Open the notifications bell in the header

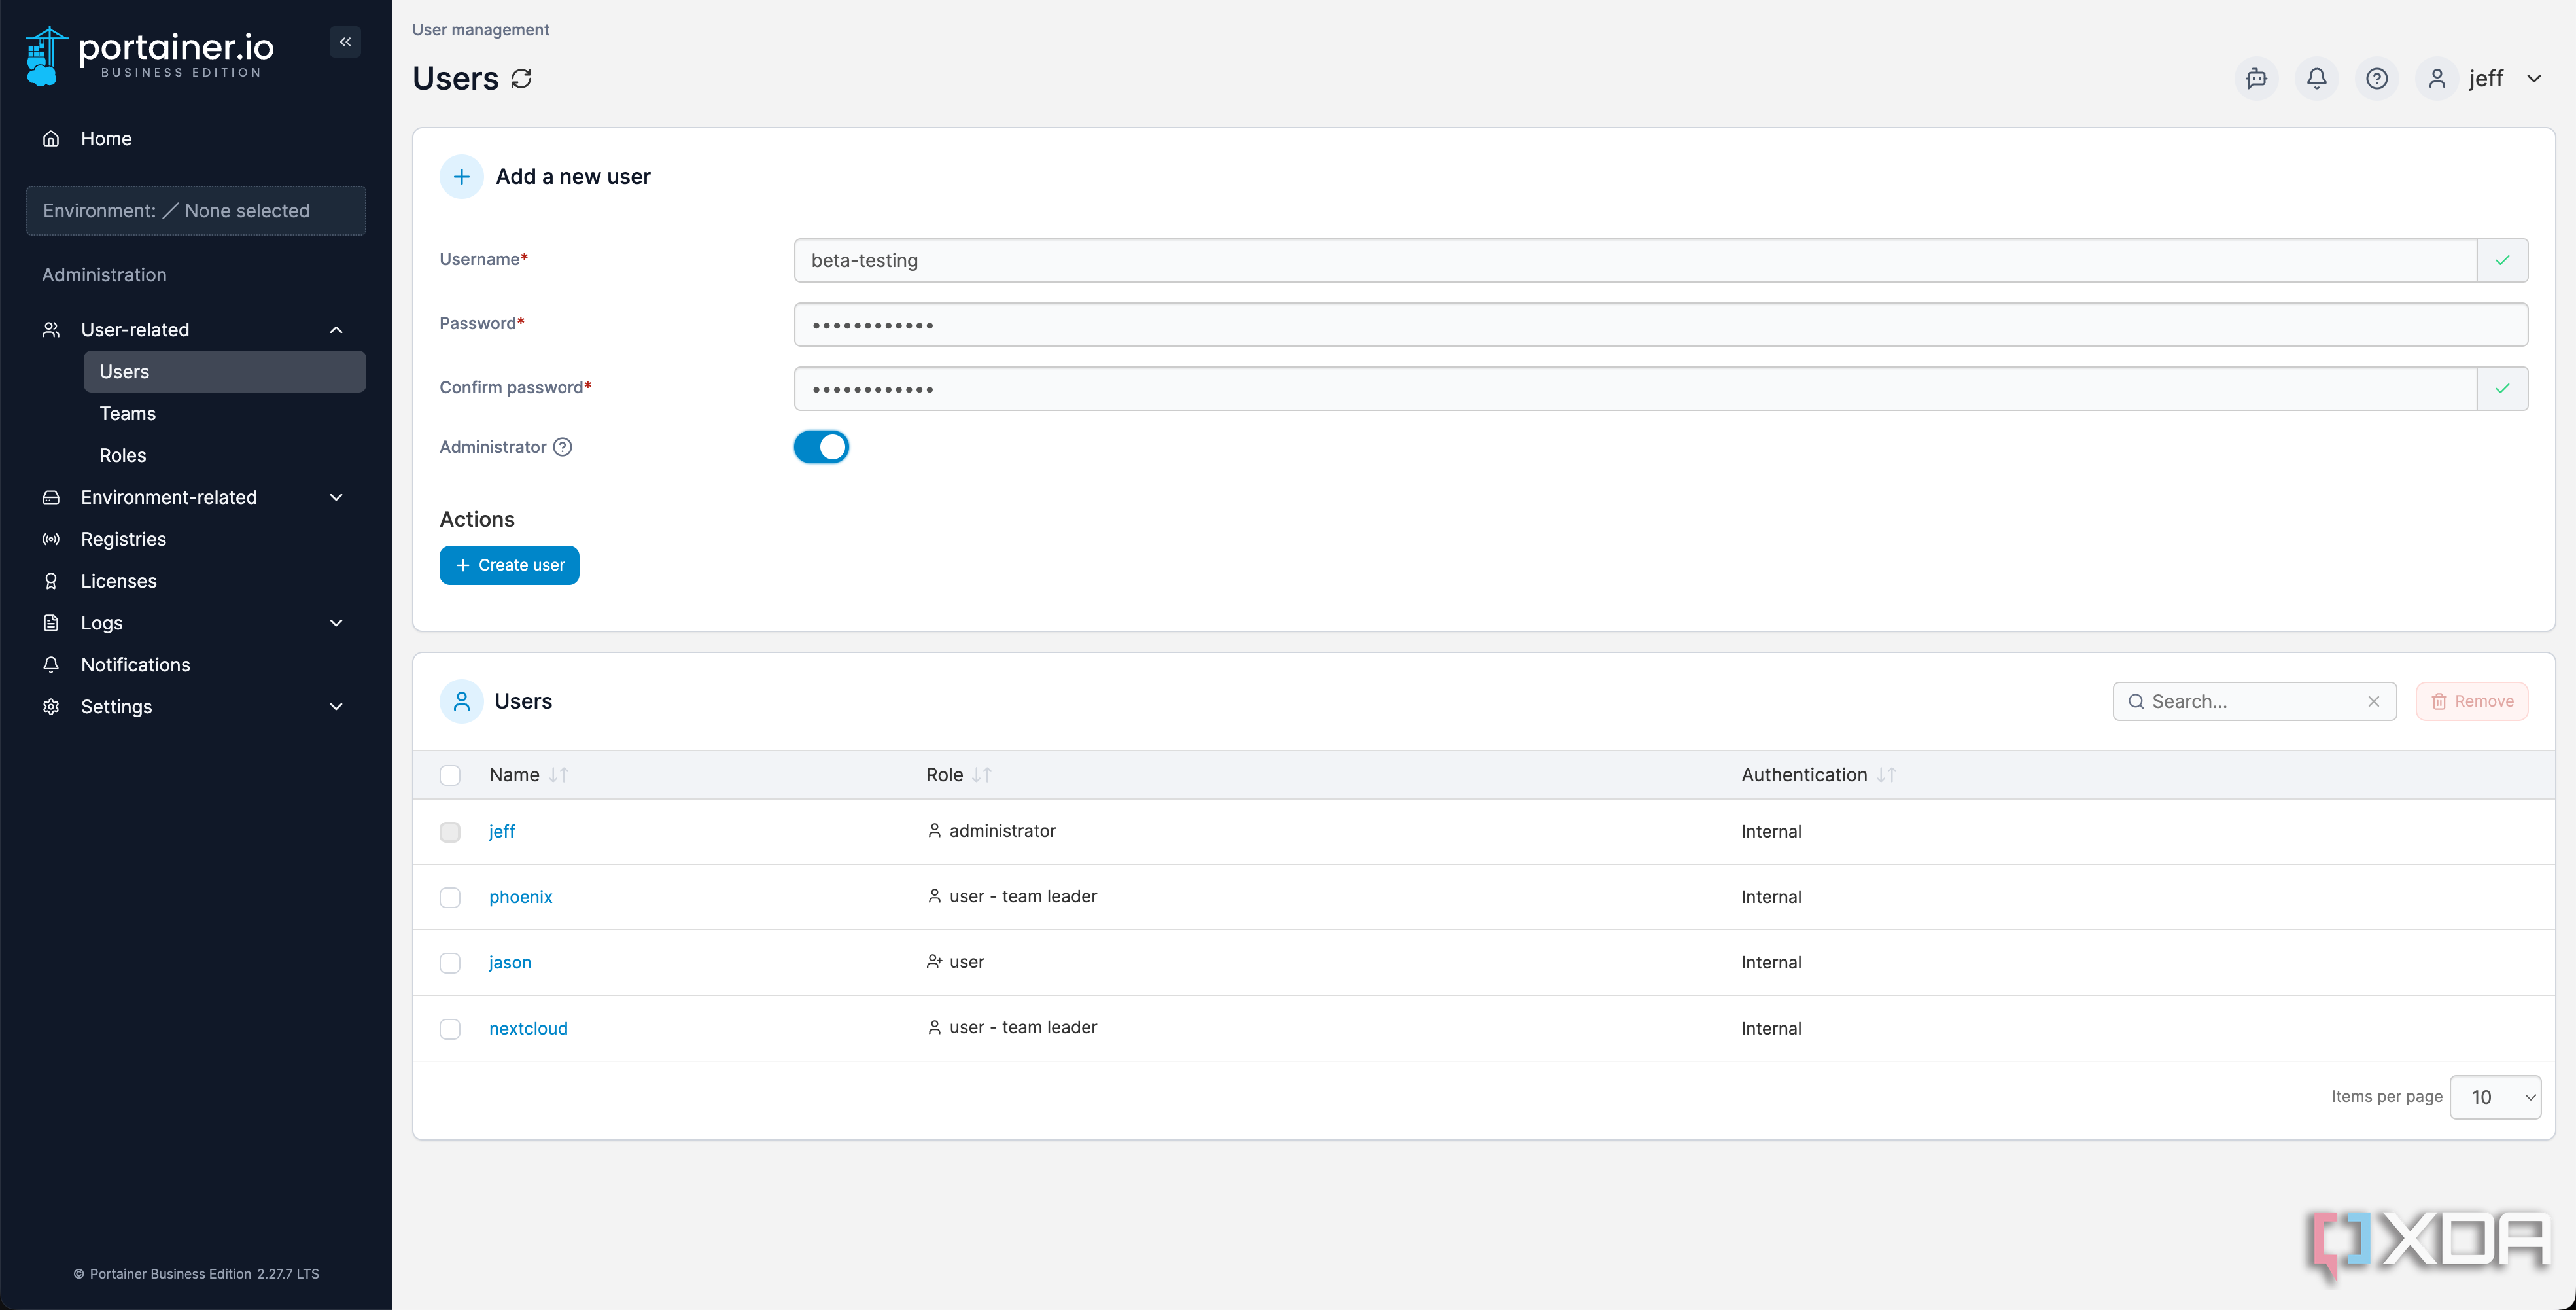pyautogui.click(x=2316, y=79)
